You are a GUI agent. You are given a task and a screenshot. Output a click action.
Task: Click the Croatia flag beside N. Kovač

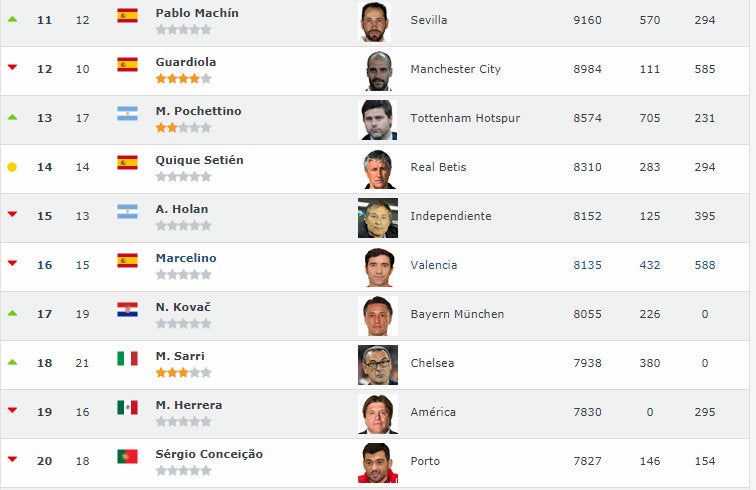coord(127,309)
